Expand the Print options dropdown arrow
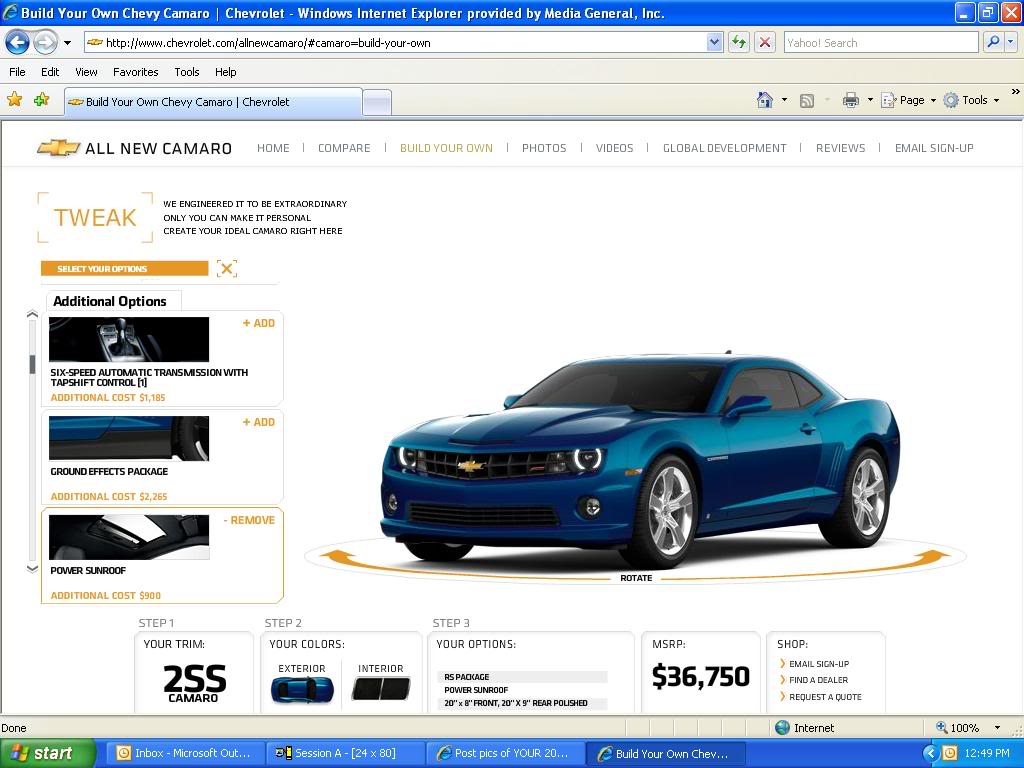The width and height of the screenshot is (1024, 768). [870, 100]
